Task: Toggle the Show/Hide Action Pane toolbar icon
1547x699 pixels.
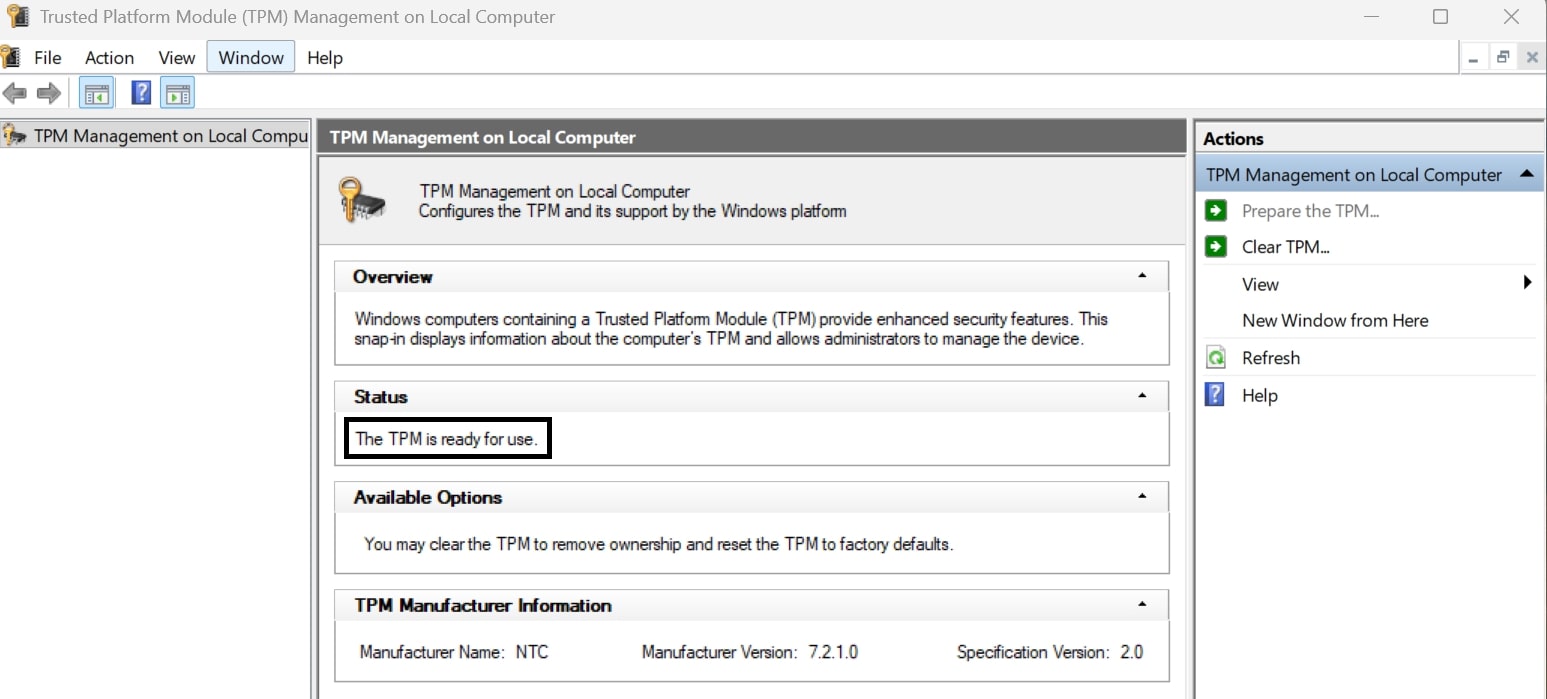Action: [x=178, y=94]
